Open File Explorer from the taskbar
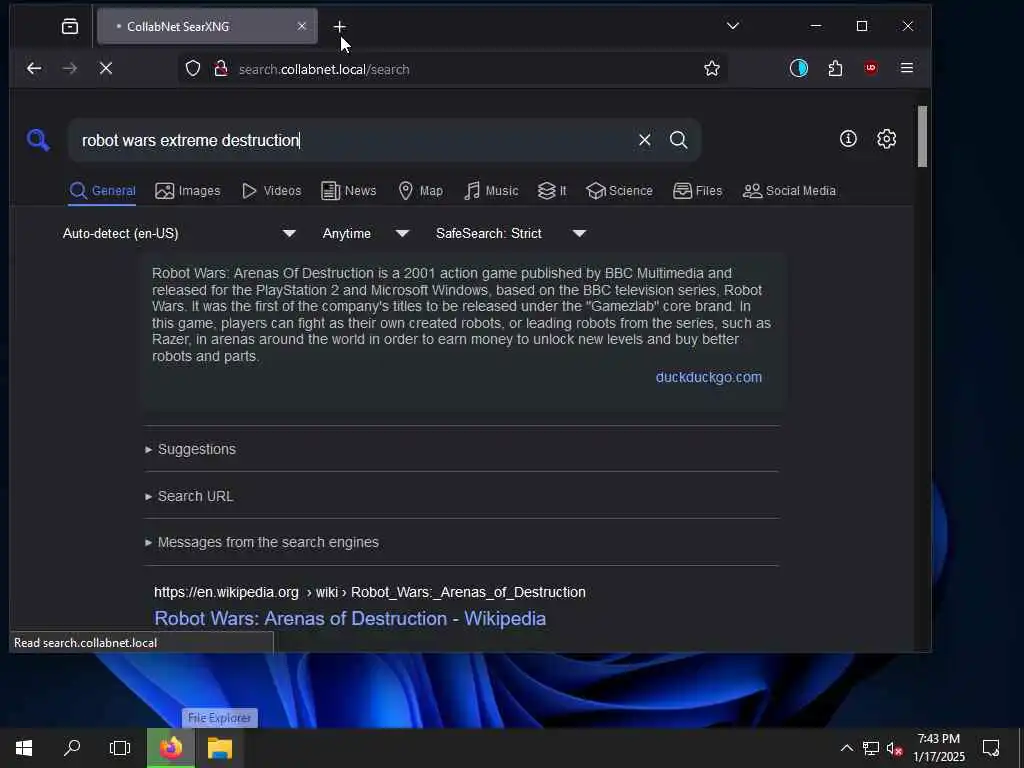The width and height of the screenshot is (1024, 768). click(x=220, y=748)
